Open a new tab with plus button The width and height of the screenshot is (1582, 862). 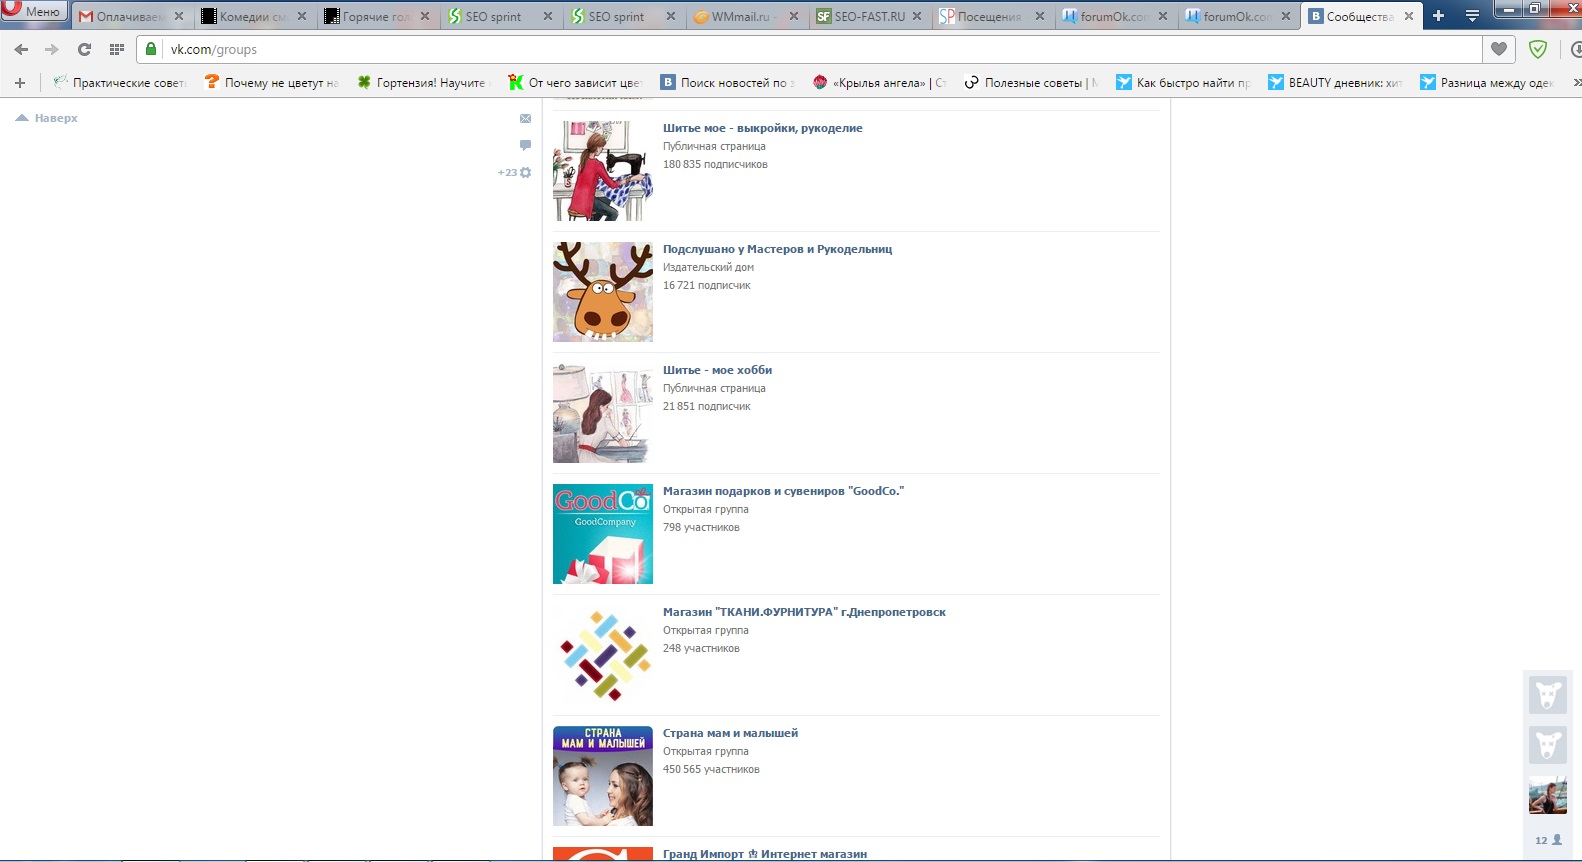pyautogui.click(x=1438, y=16)
